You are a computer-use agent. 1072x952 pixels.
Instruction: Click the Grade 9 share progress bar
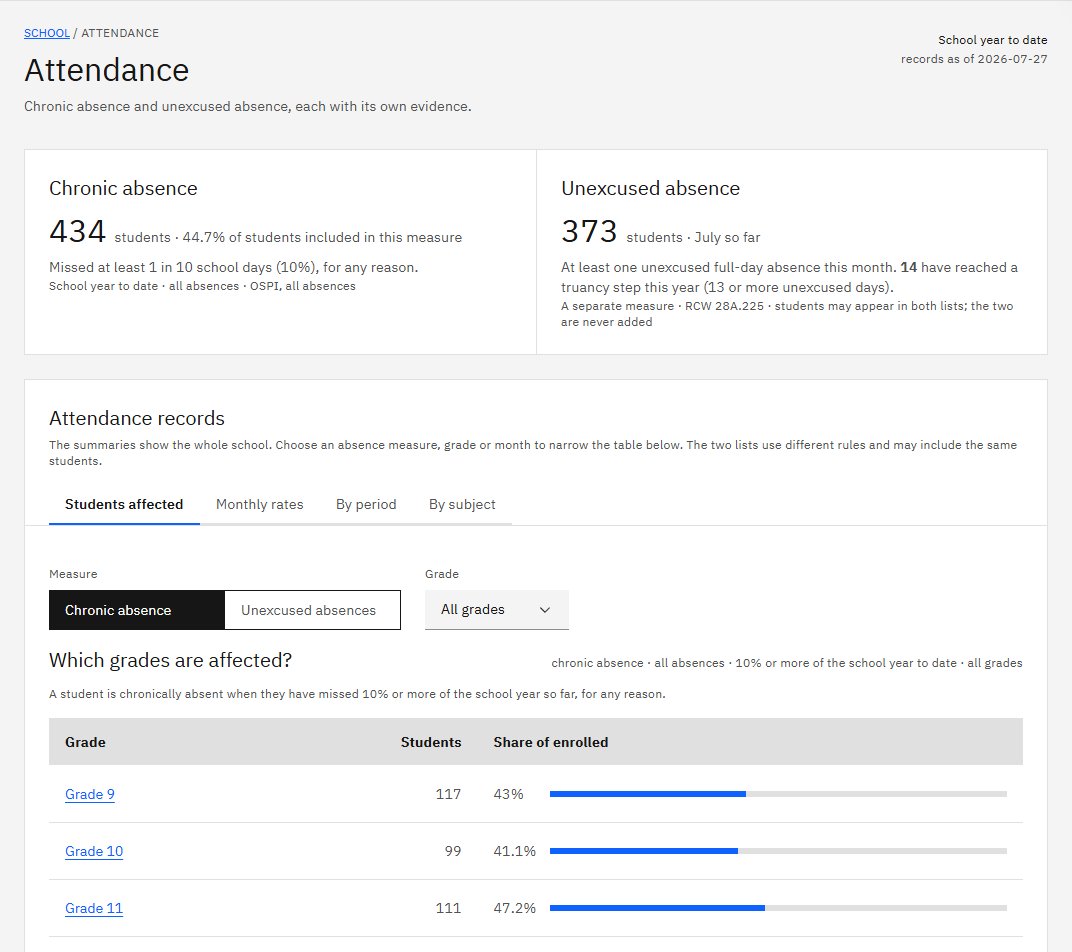click(778, 794)
